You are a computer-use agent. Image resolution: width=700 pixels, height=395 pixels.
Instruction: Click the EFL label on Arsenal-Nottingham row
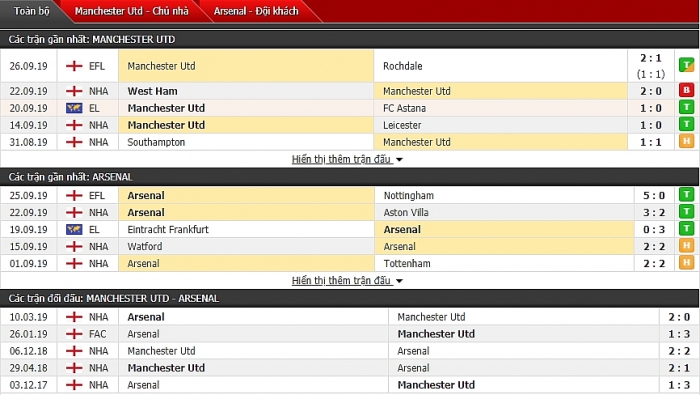point(96,195)
